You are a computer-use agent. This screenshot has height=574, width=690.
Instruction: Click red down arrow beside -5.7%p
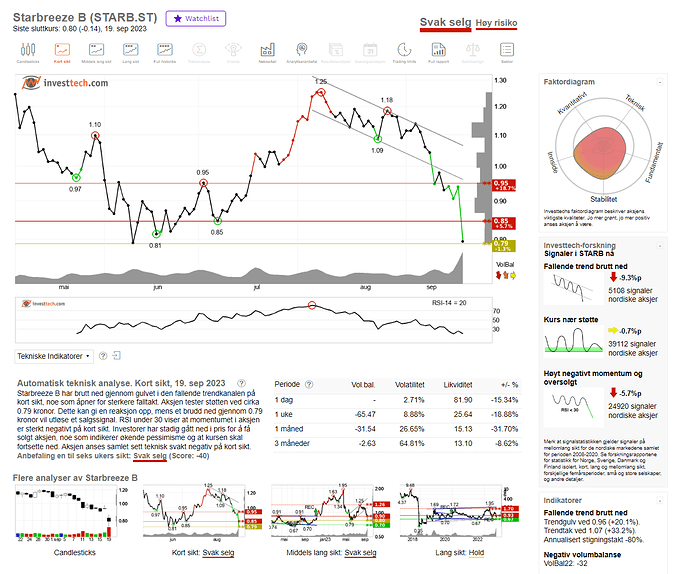[613, 393]
